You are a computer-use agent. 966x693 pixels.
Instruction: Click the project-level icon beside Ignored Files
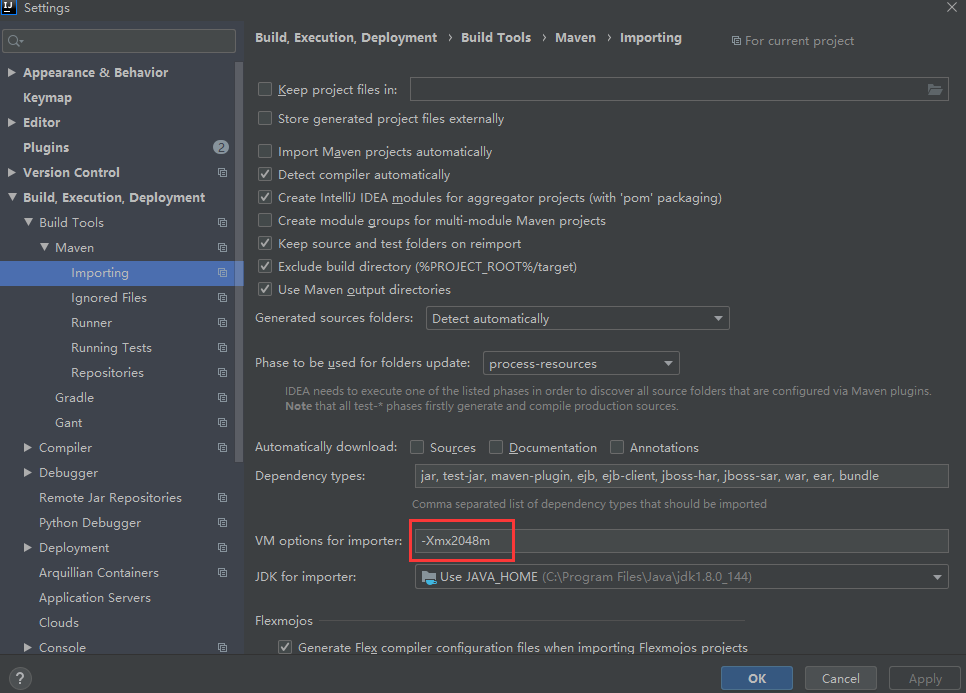click(x=222, y=298)
